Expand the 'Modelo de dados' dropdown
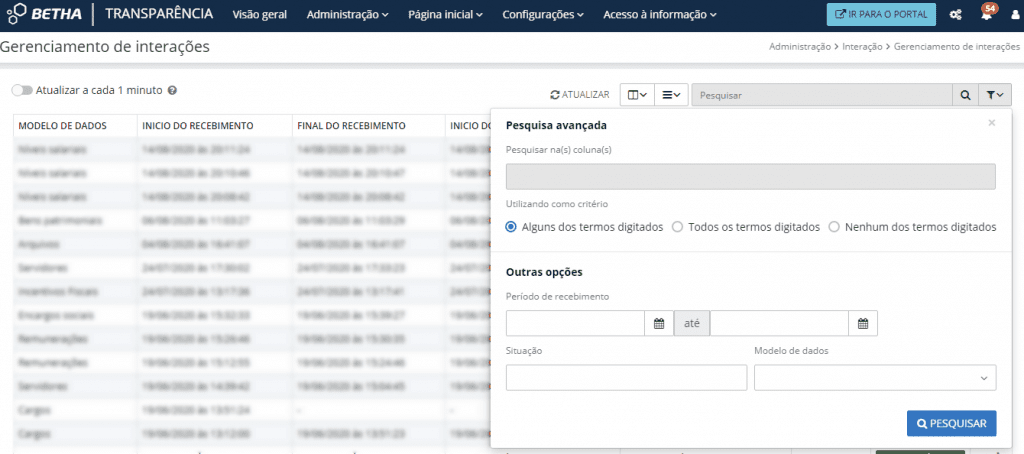This screenshot has width=1024, height=454. coord(875,377)
